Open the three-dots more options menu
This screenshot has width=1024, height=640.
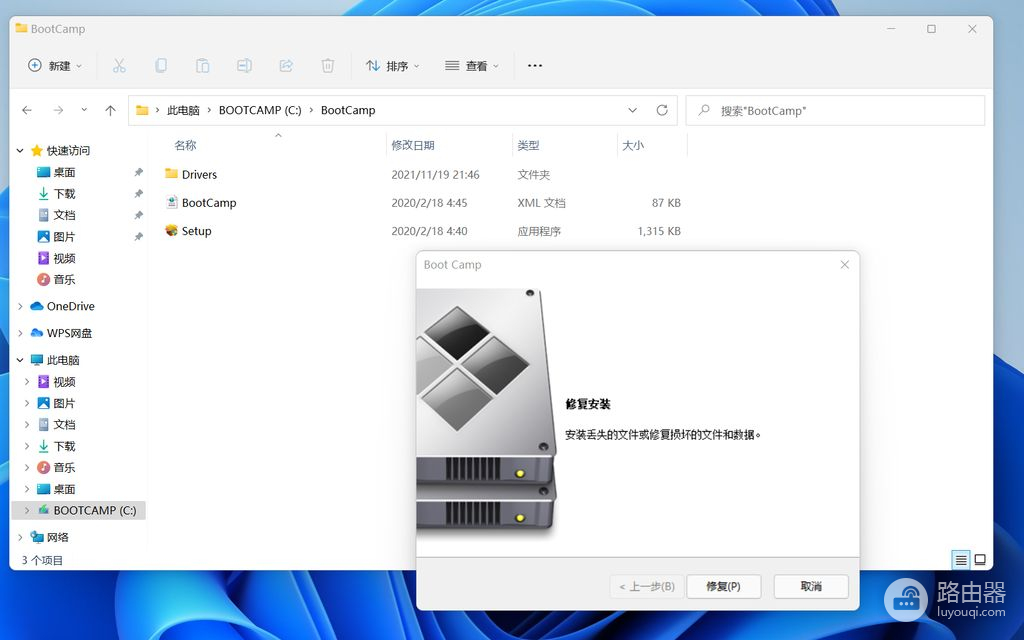click(535, 66)
